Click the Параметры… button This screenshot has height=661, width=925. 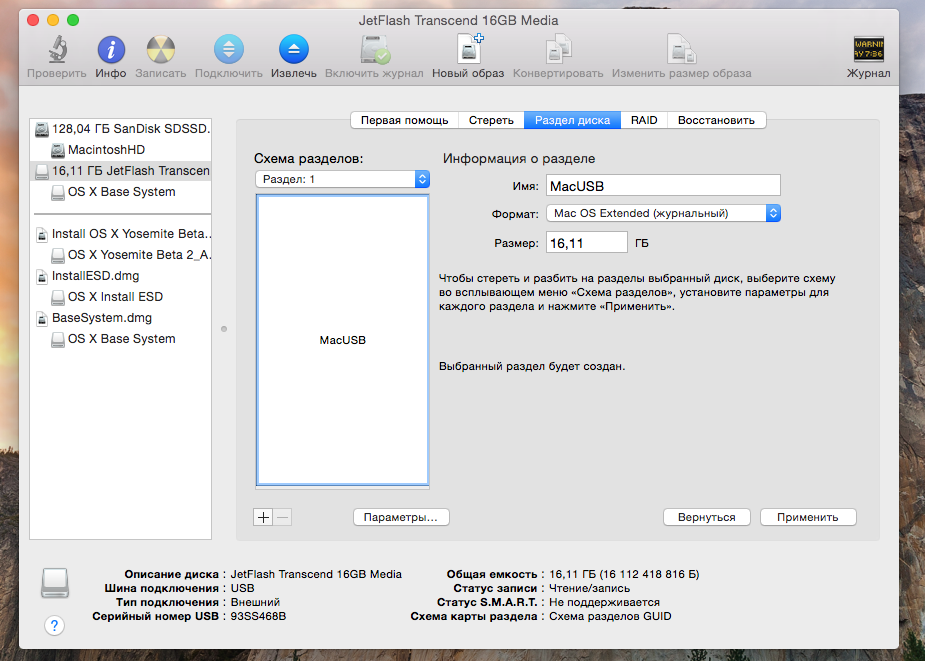(x=401, y=517)
